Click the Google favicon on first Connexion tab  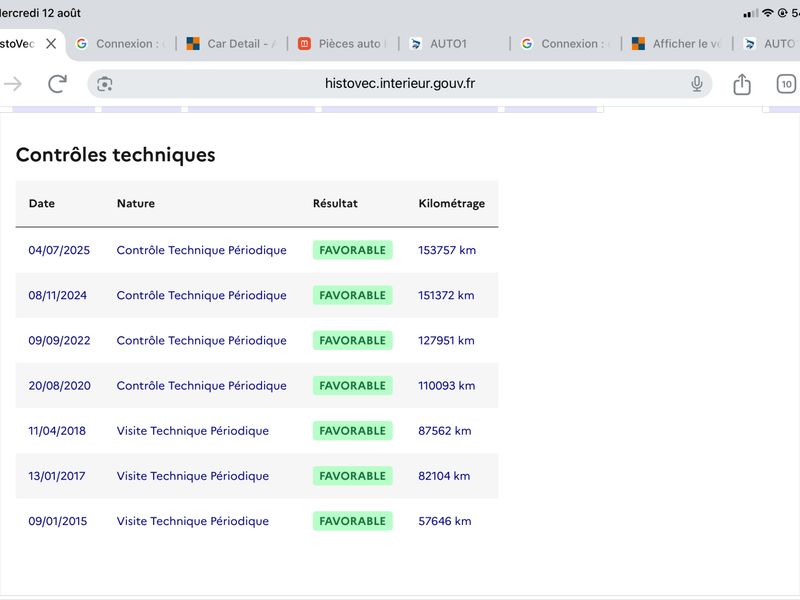tap(82, 44)
